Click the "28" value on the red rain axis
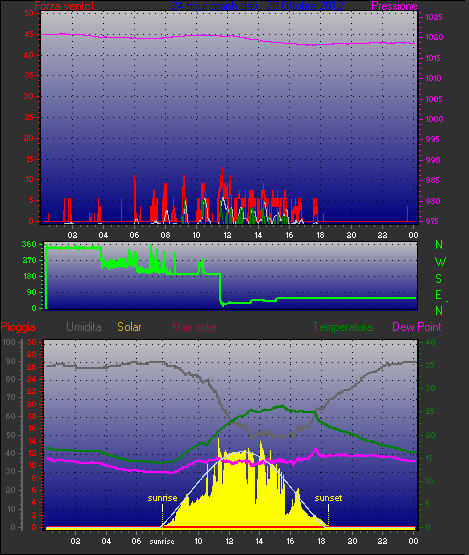This screenshot has width=469, height=555. [x=32, y=355]
